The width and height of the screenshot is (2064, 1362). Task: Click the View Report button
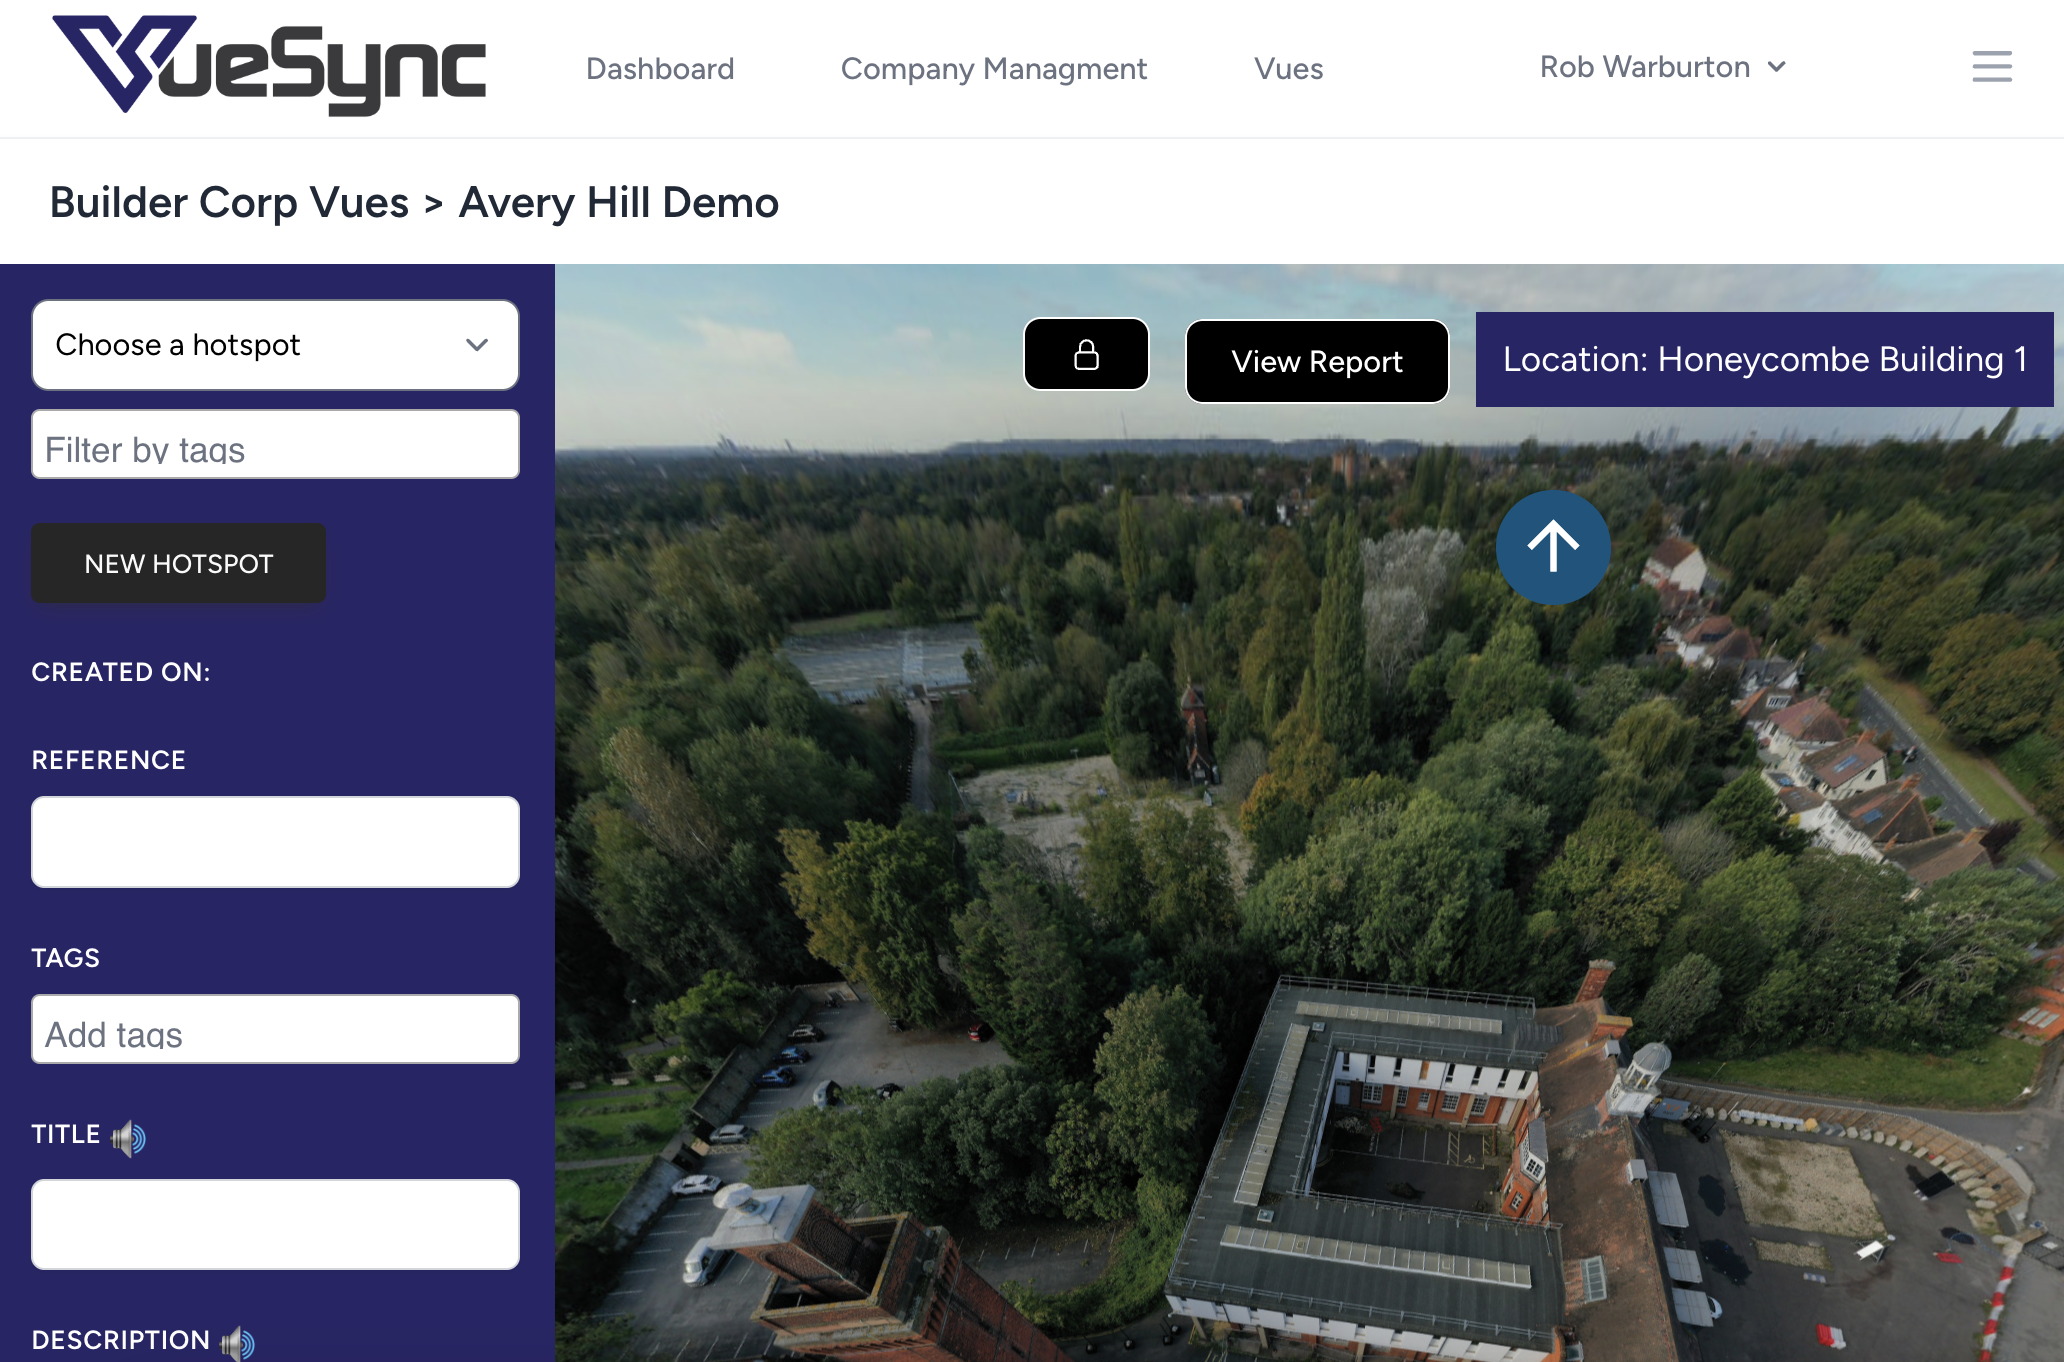(x=1317, y=361)
